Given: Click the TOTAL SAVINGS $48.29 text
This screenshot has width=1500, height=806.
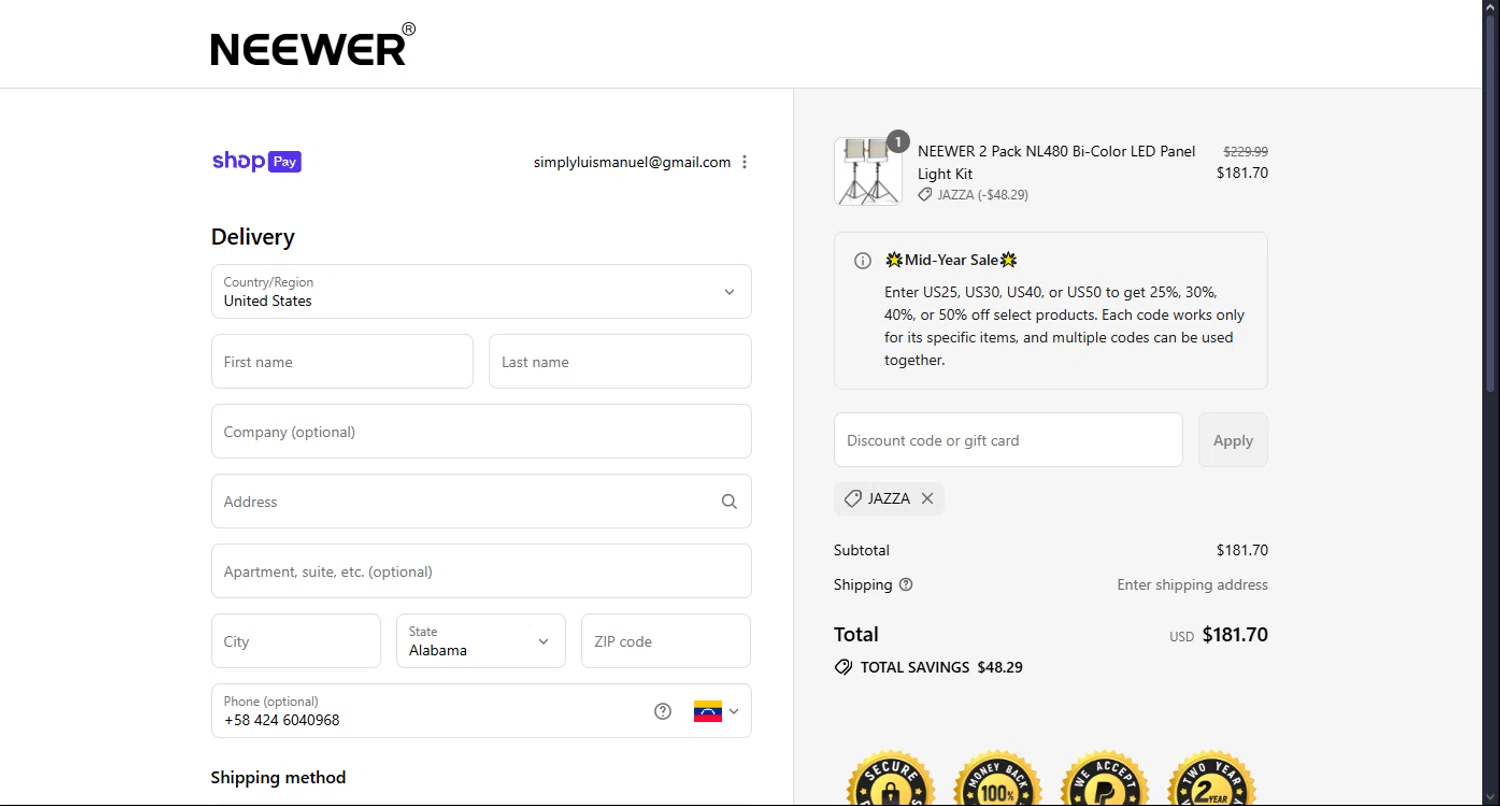Looking at the screenshot, I should 941,667.
